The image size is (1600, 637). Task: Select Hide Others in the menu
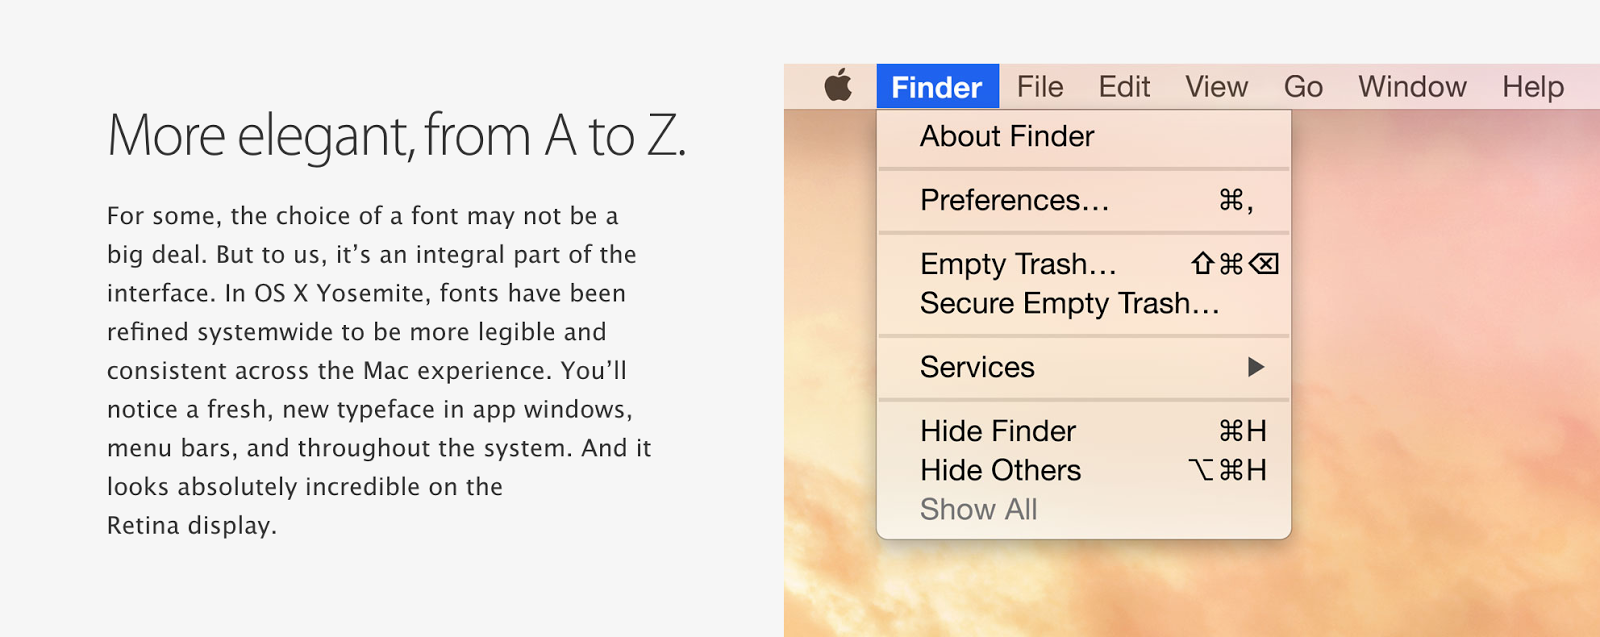(x=1084, y=470)
